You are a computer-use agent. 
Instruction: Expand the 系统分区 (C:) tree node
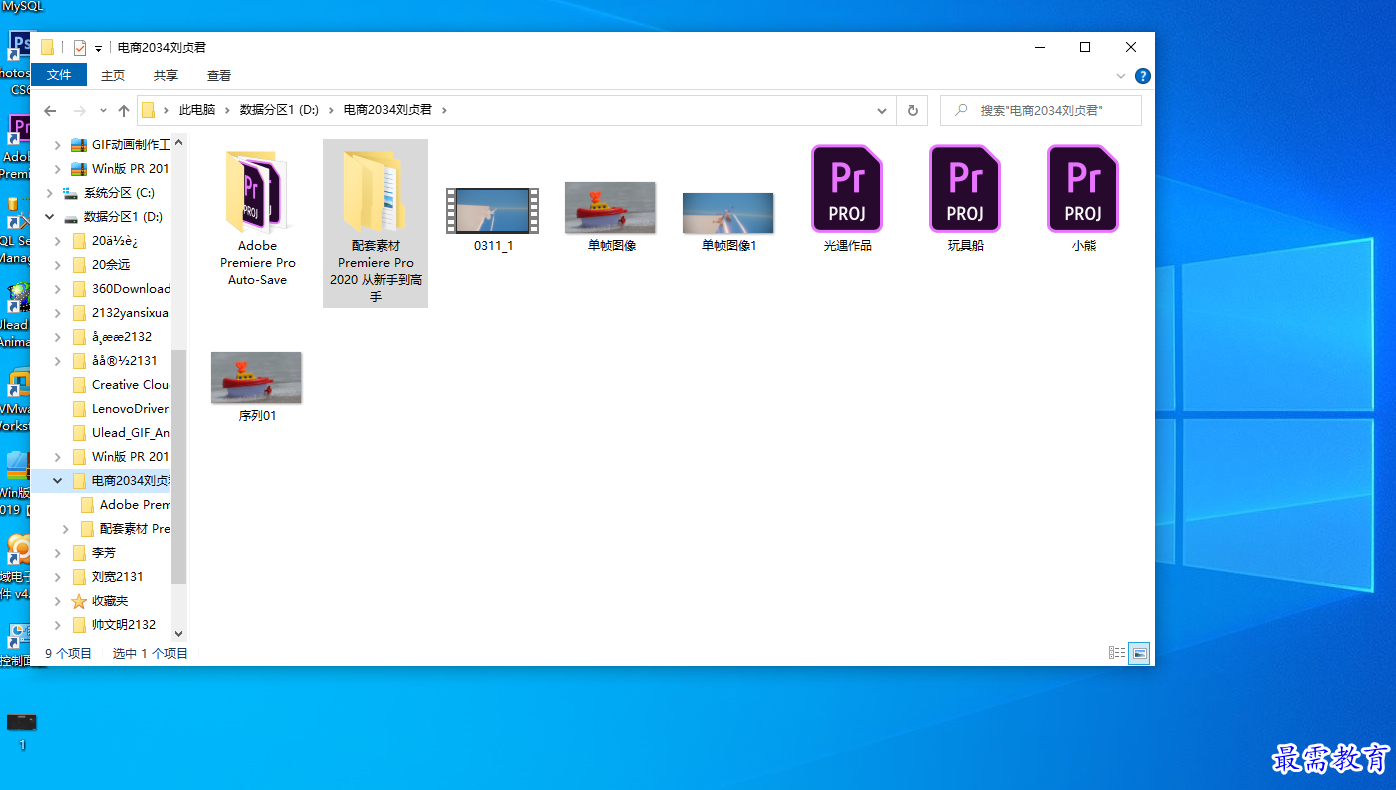49,193
